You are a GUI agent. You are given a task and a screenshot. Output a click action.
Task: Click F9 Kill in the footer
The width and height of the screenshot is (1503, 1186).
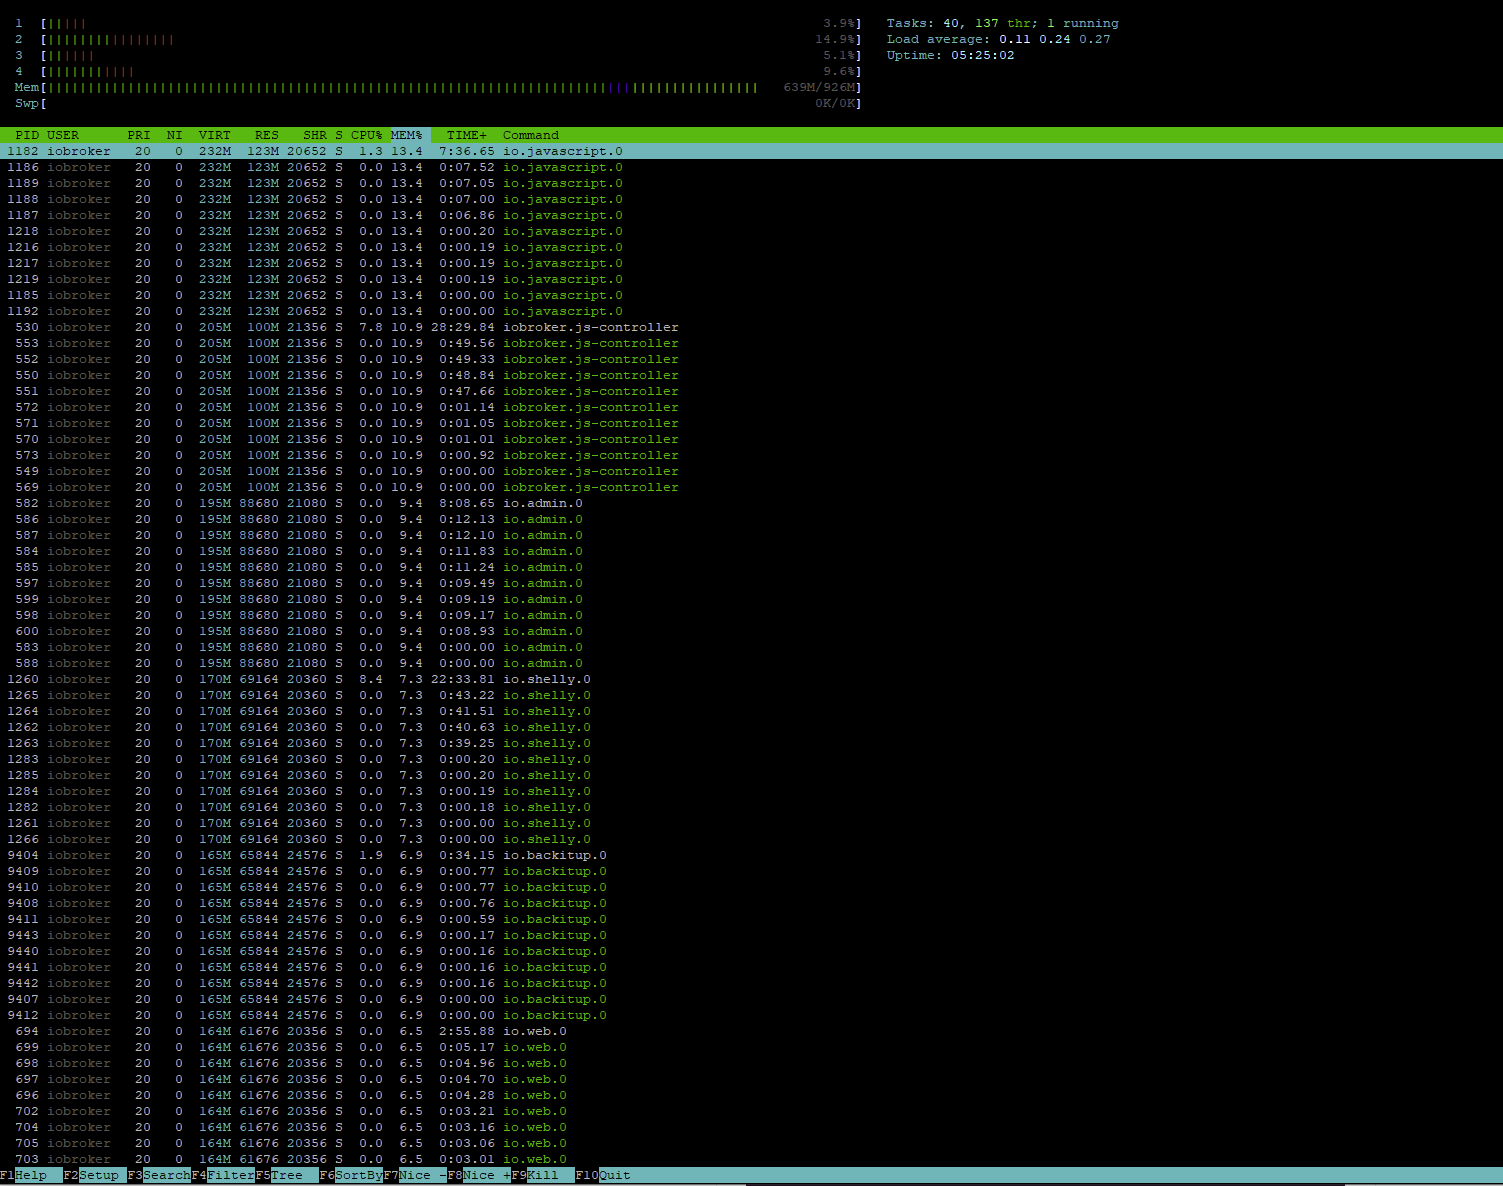(x=543, y=1175)
